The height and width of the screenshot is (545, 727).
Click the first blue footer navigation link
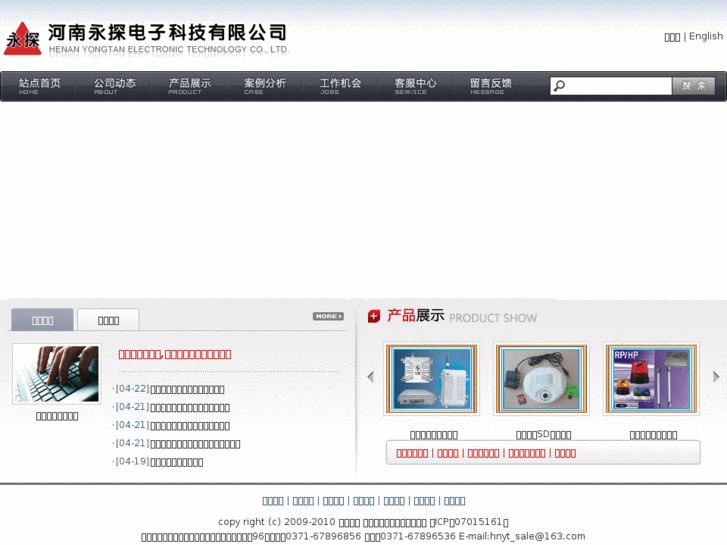[x=273, y=501]
